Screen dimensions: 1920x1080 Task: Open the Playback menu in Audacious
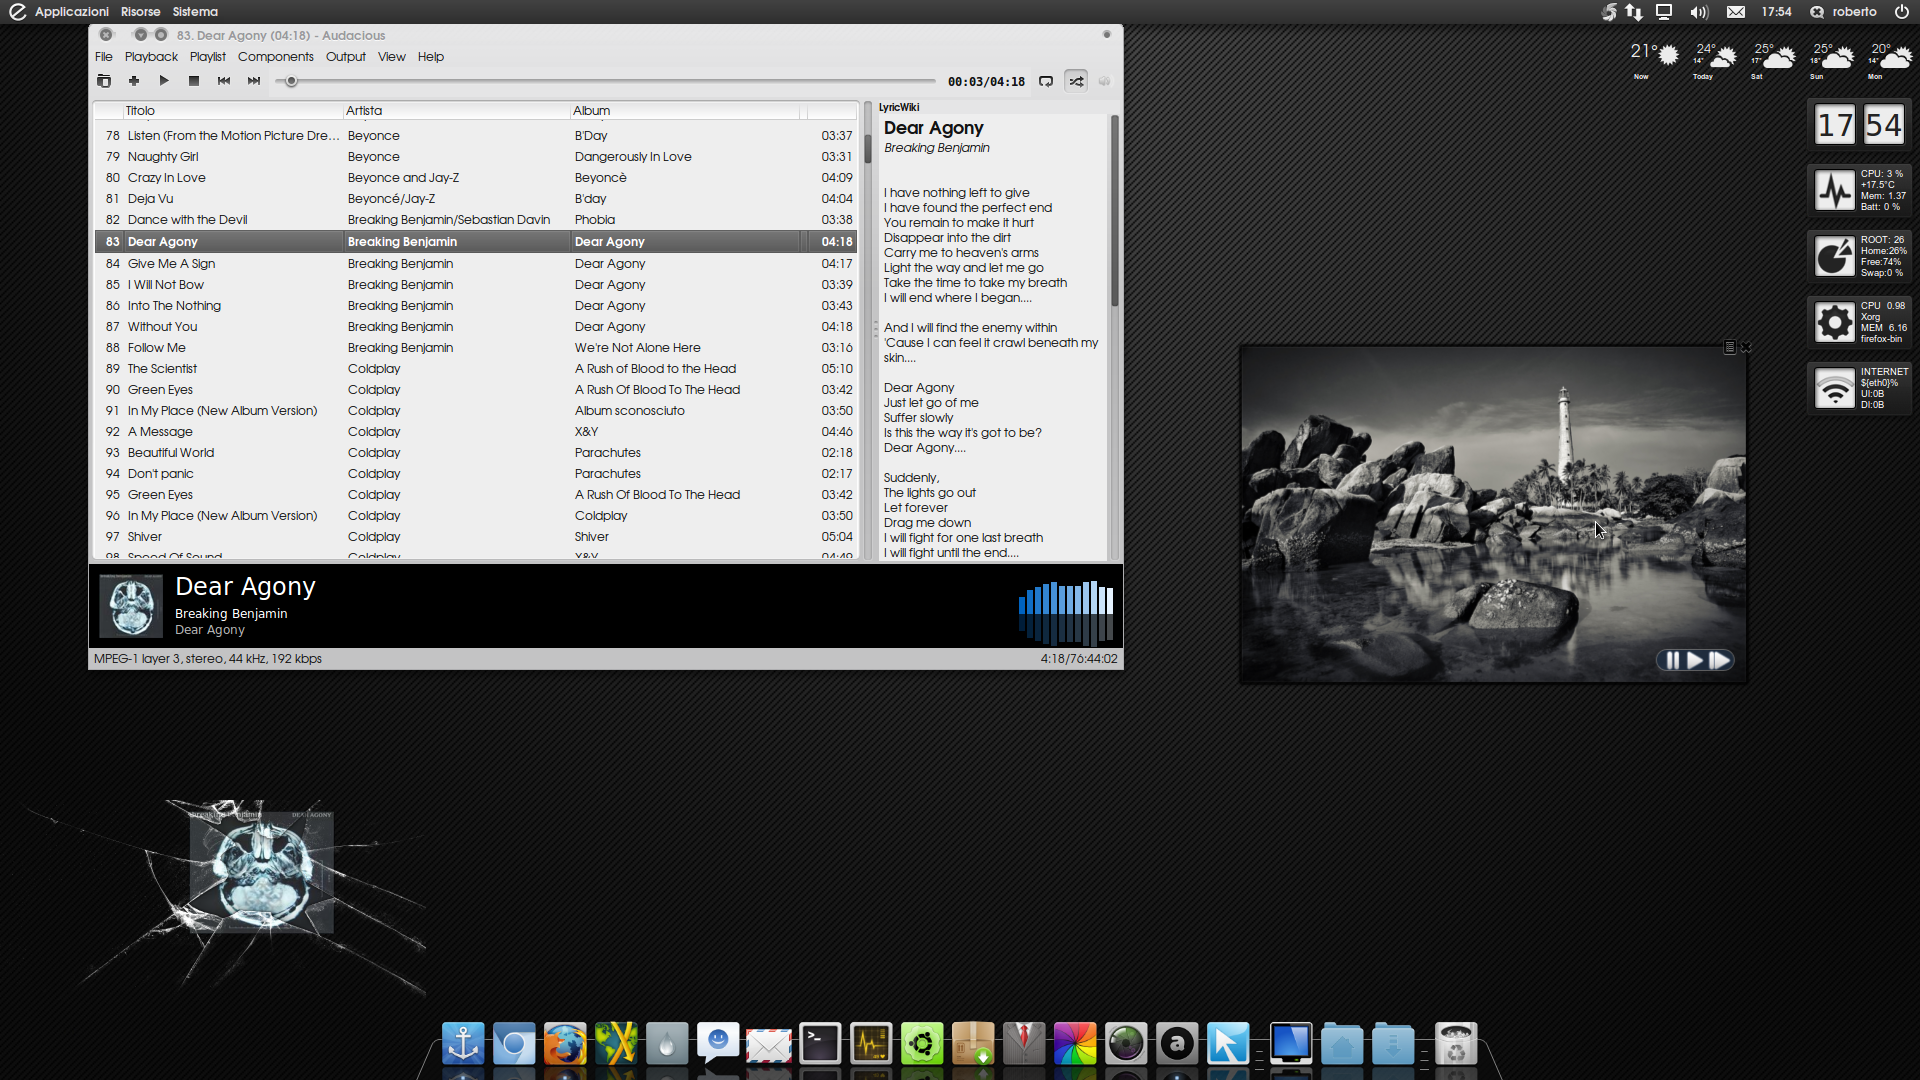pos(150,55)
